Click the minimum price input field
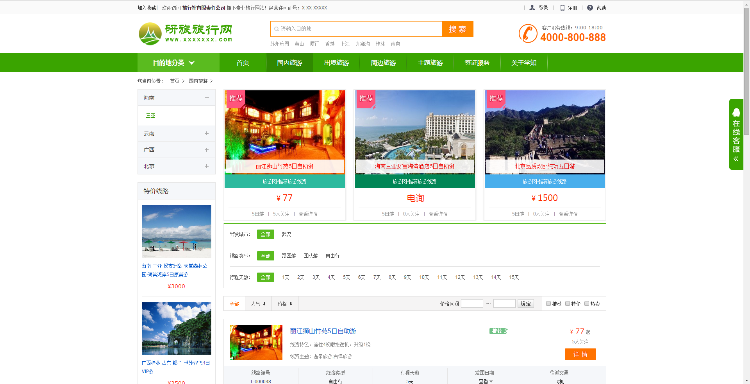 pyautogui.click(x=472, y=303)
